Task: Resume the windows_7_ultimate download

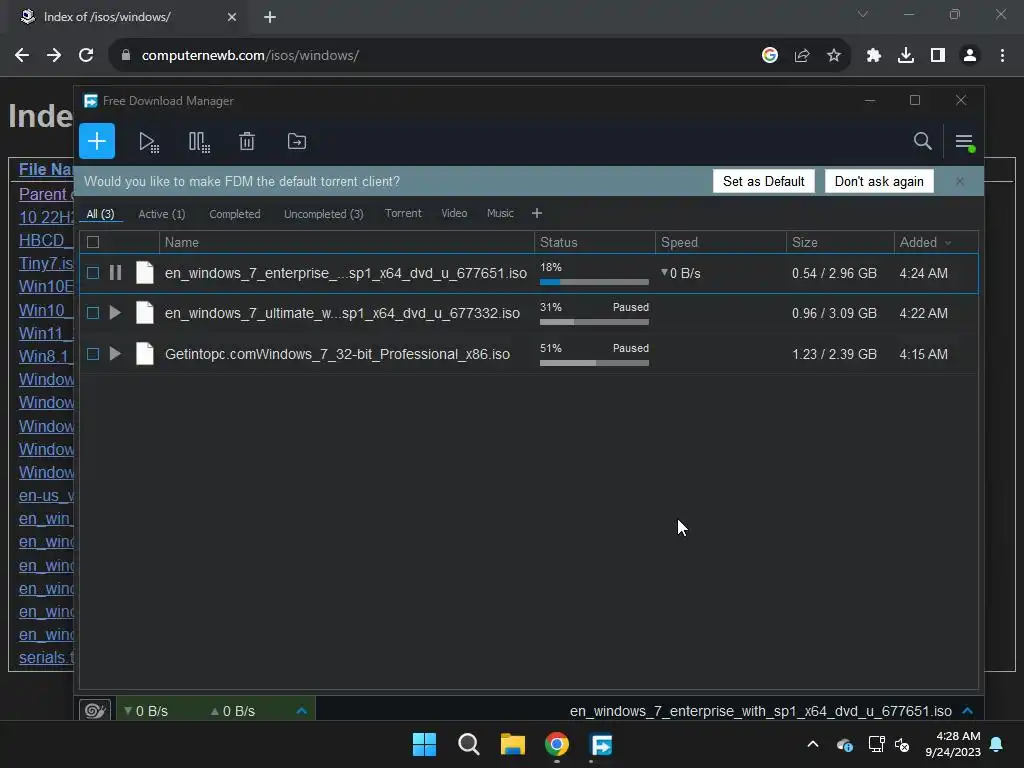Action: 115,313
